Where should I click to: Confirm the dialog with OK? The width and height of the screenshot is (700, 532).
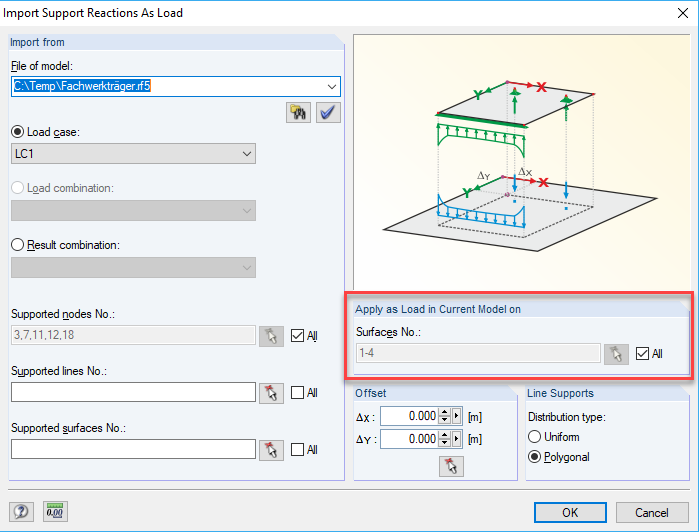coord(570,512)
